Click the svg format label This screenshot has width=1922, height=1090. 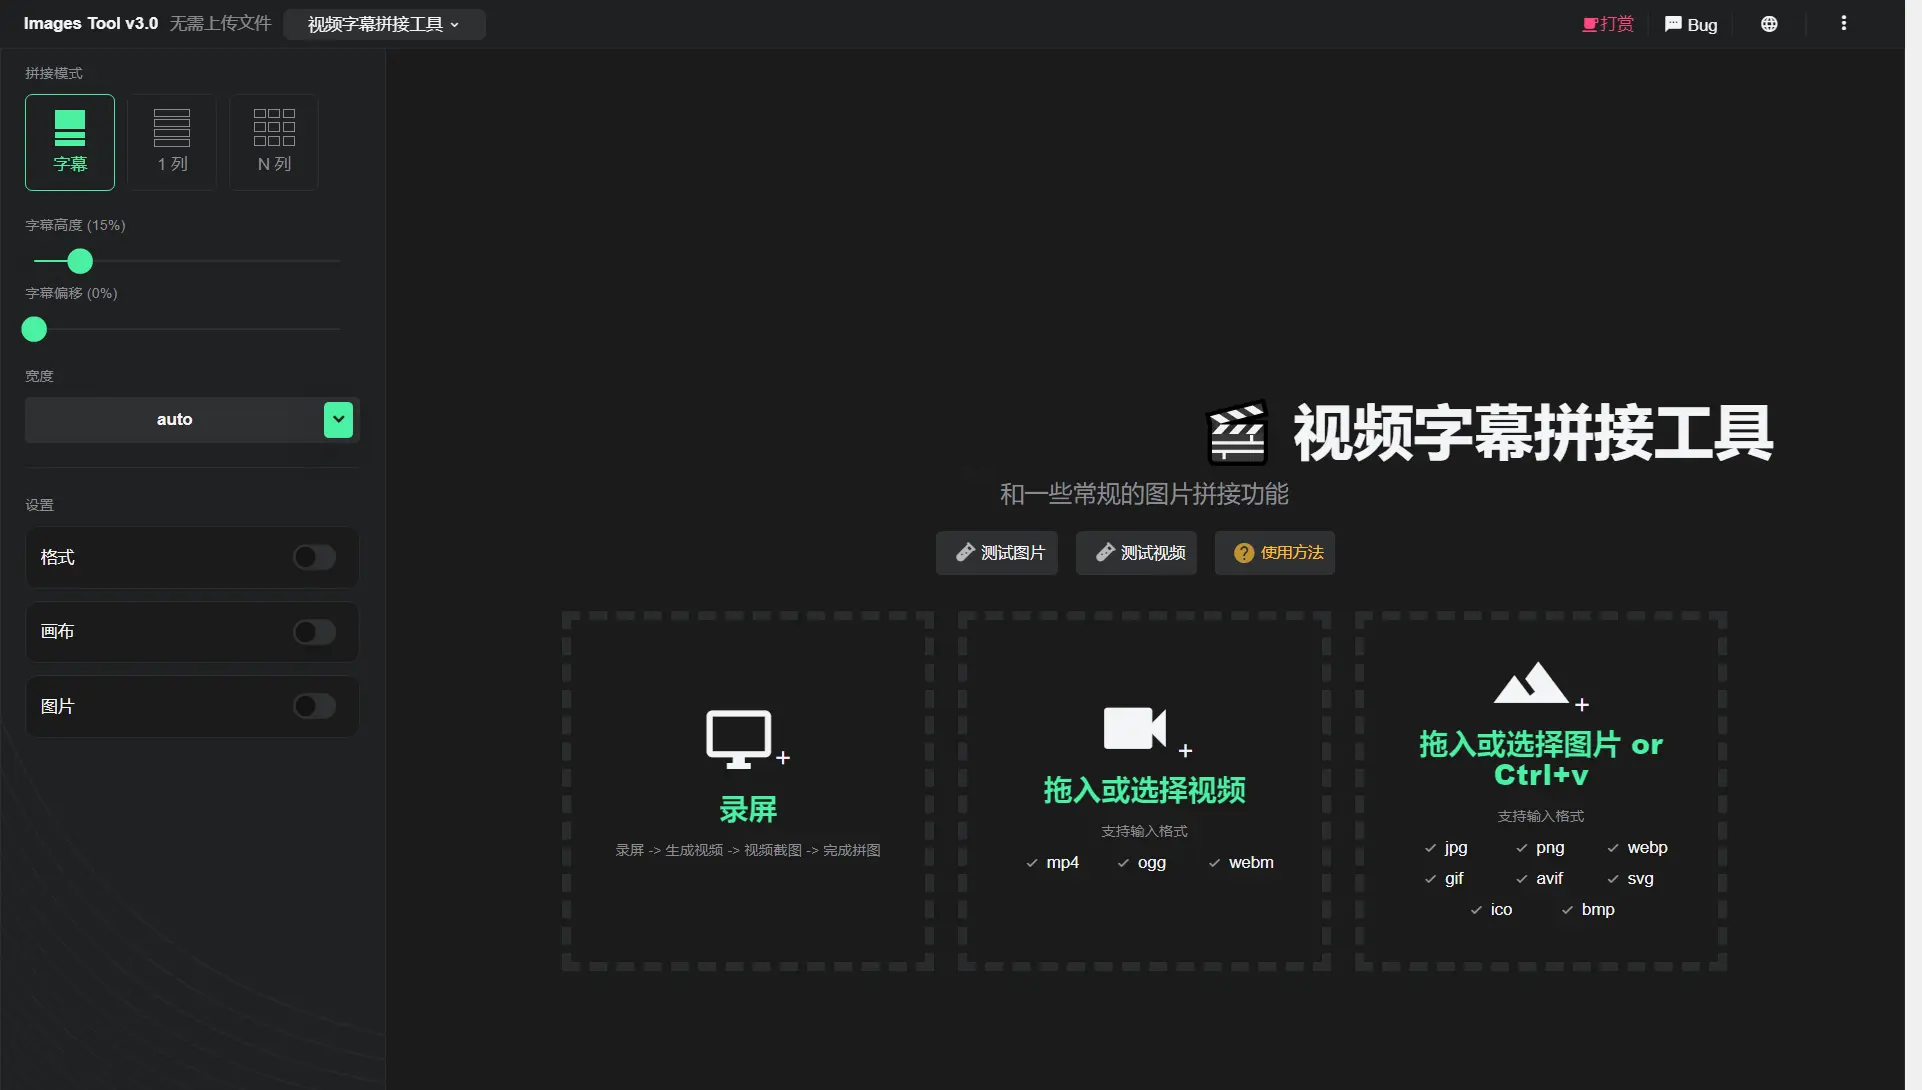tap(1640, 879)
